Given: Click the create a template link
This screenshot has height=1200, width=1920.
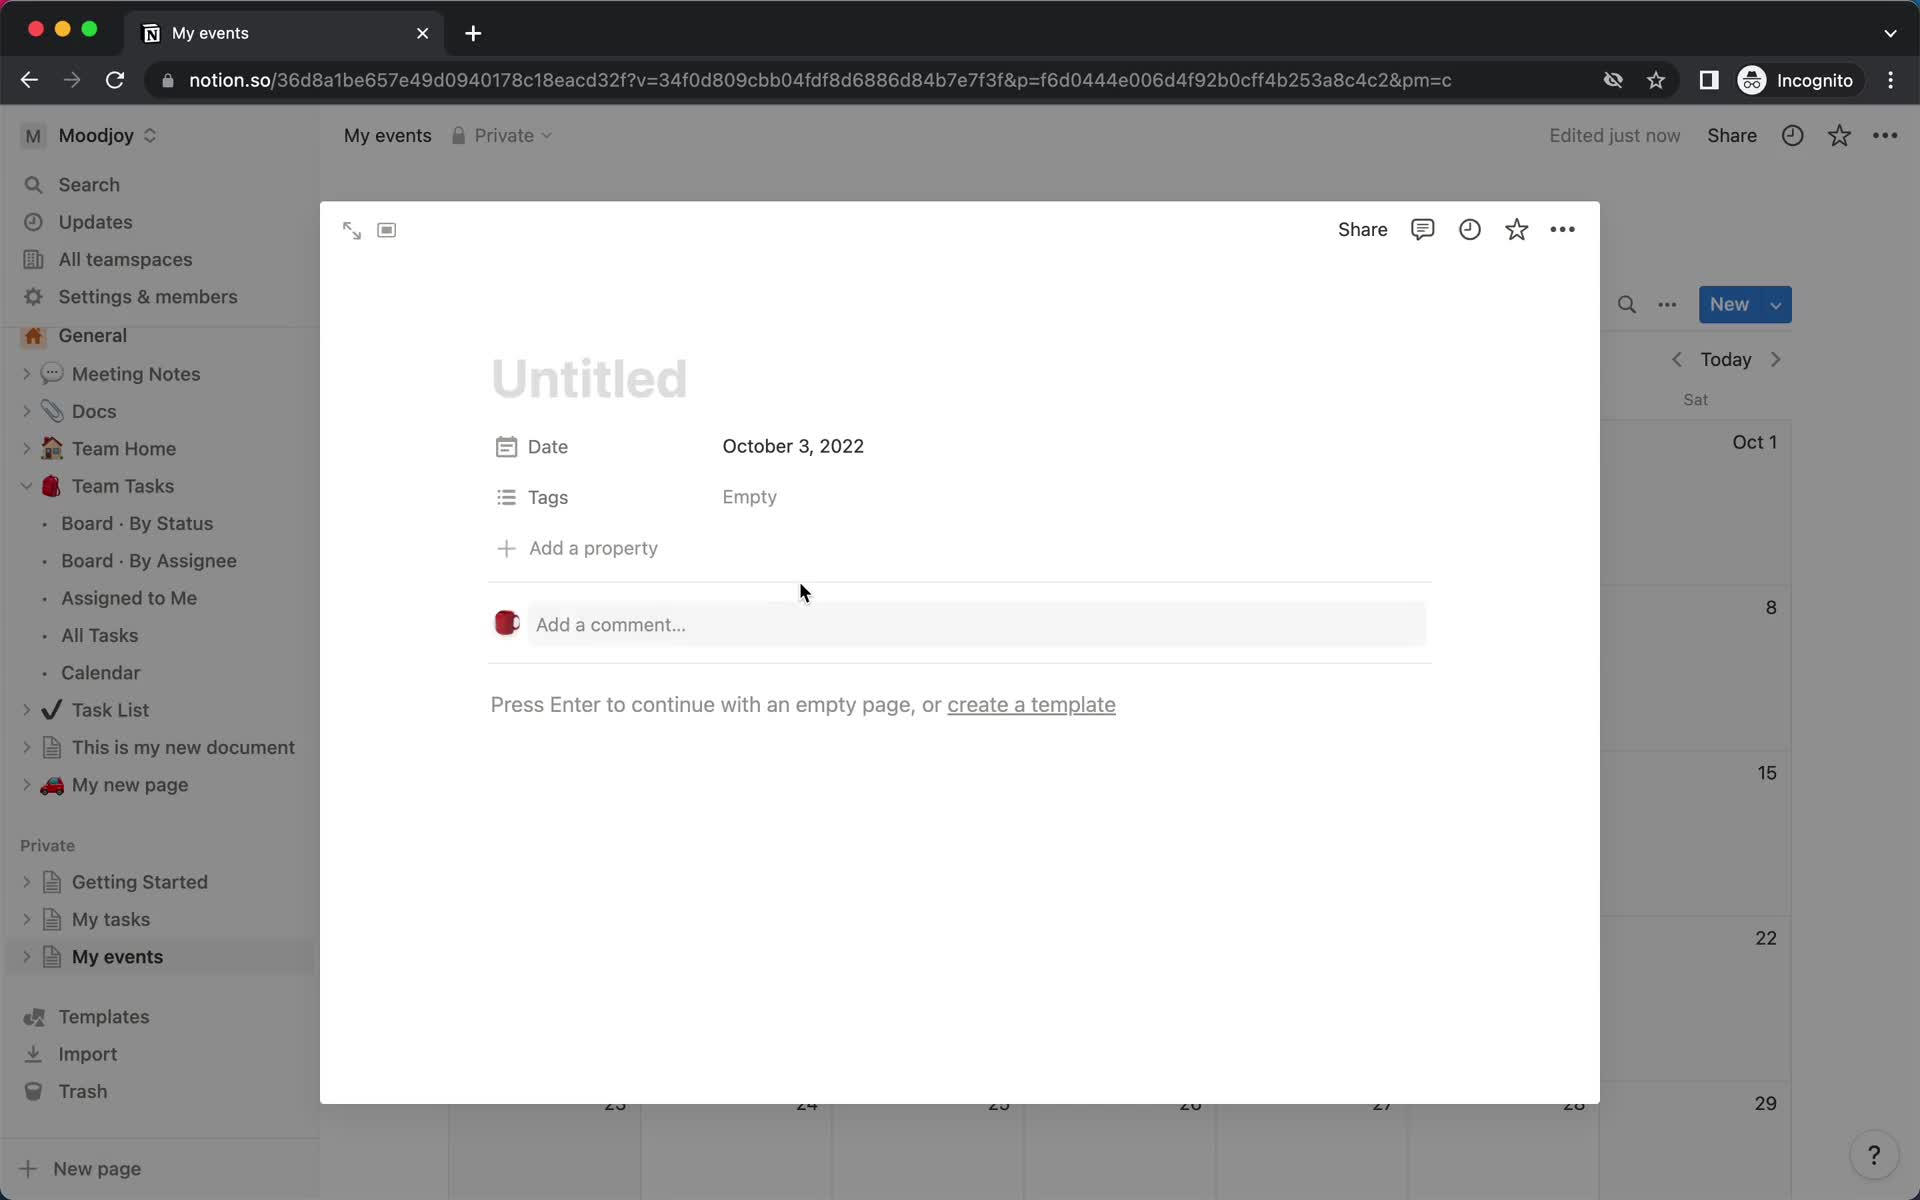Looking at the screenshot, I should coord(1030,704).
